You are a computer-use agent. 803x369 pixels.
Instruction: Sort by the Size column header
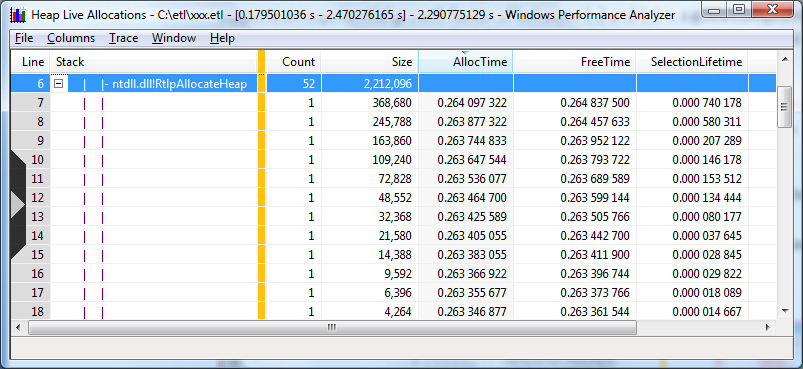(x=370, y=62)
